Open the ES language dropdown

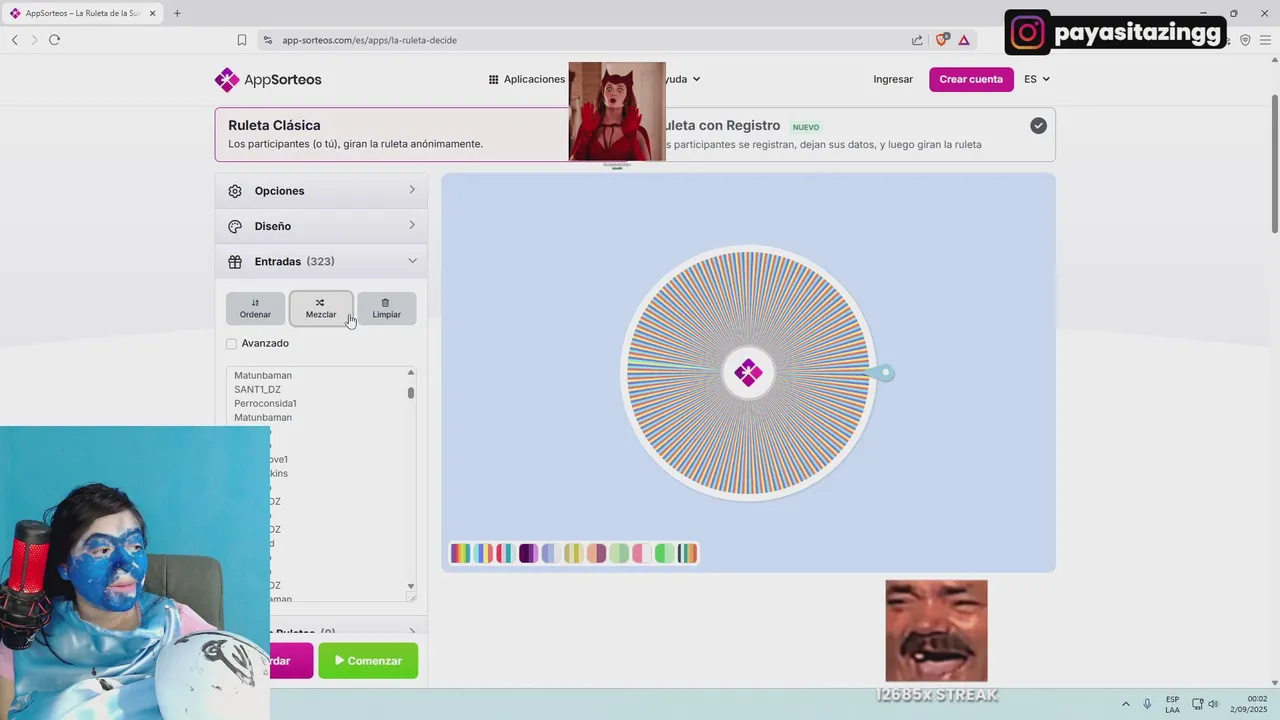(x=1037, y=79)
